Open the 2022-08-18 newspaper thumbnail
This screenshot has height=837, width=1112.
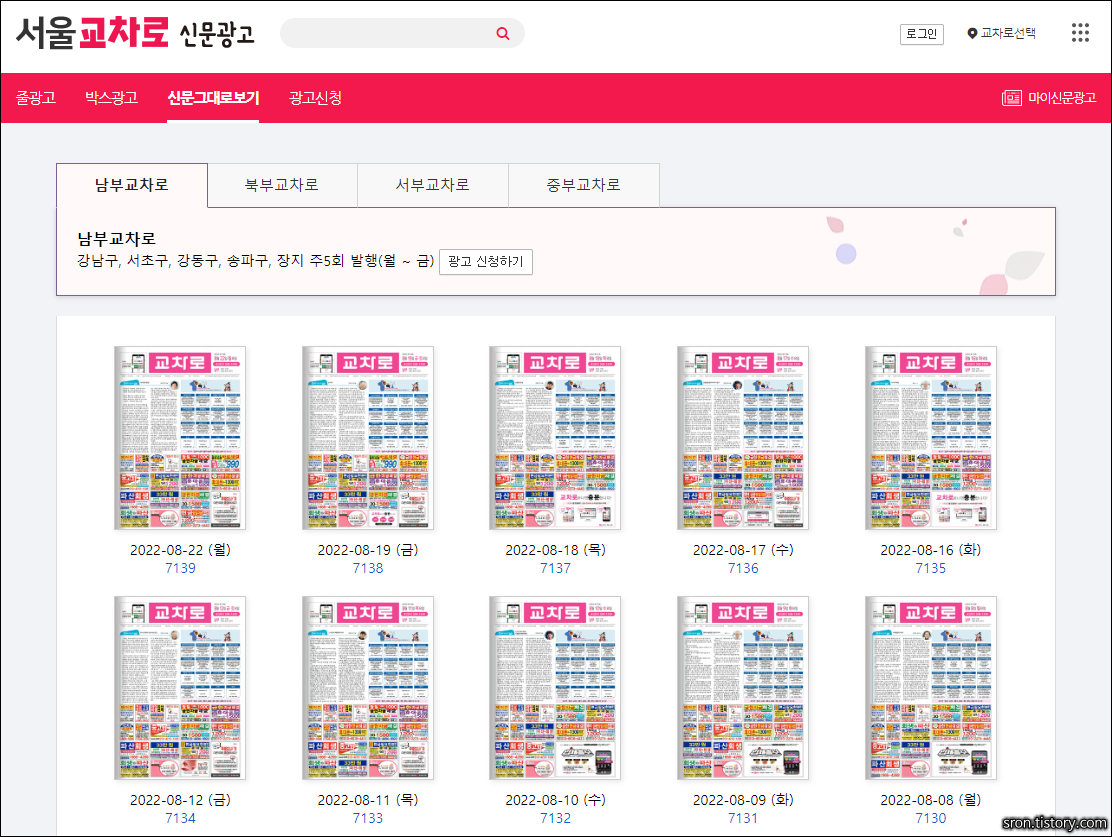(555, 438)
